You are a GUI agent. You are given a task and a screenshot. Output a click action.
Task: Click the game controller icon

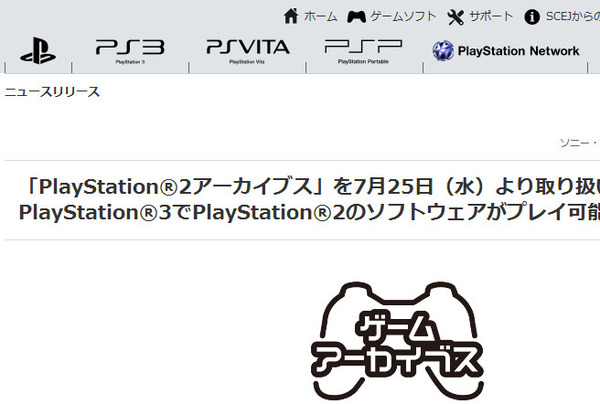coord(356,16)
